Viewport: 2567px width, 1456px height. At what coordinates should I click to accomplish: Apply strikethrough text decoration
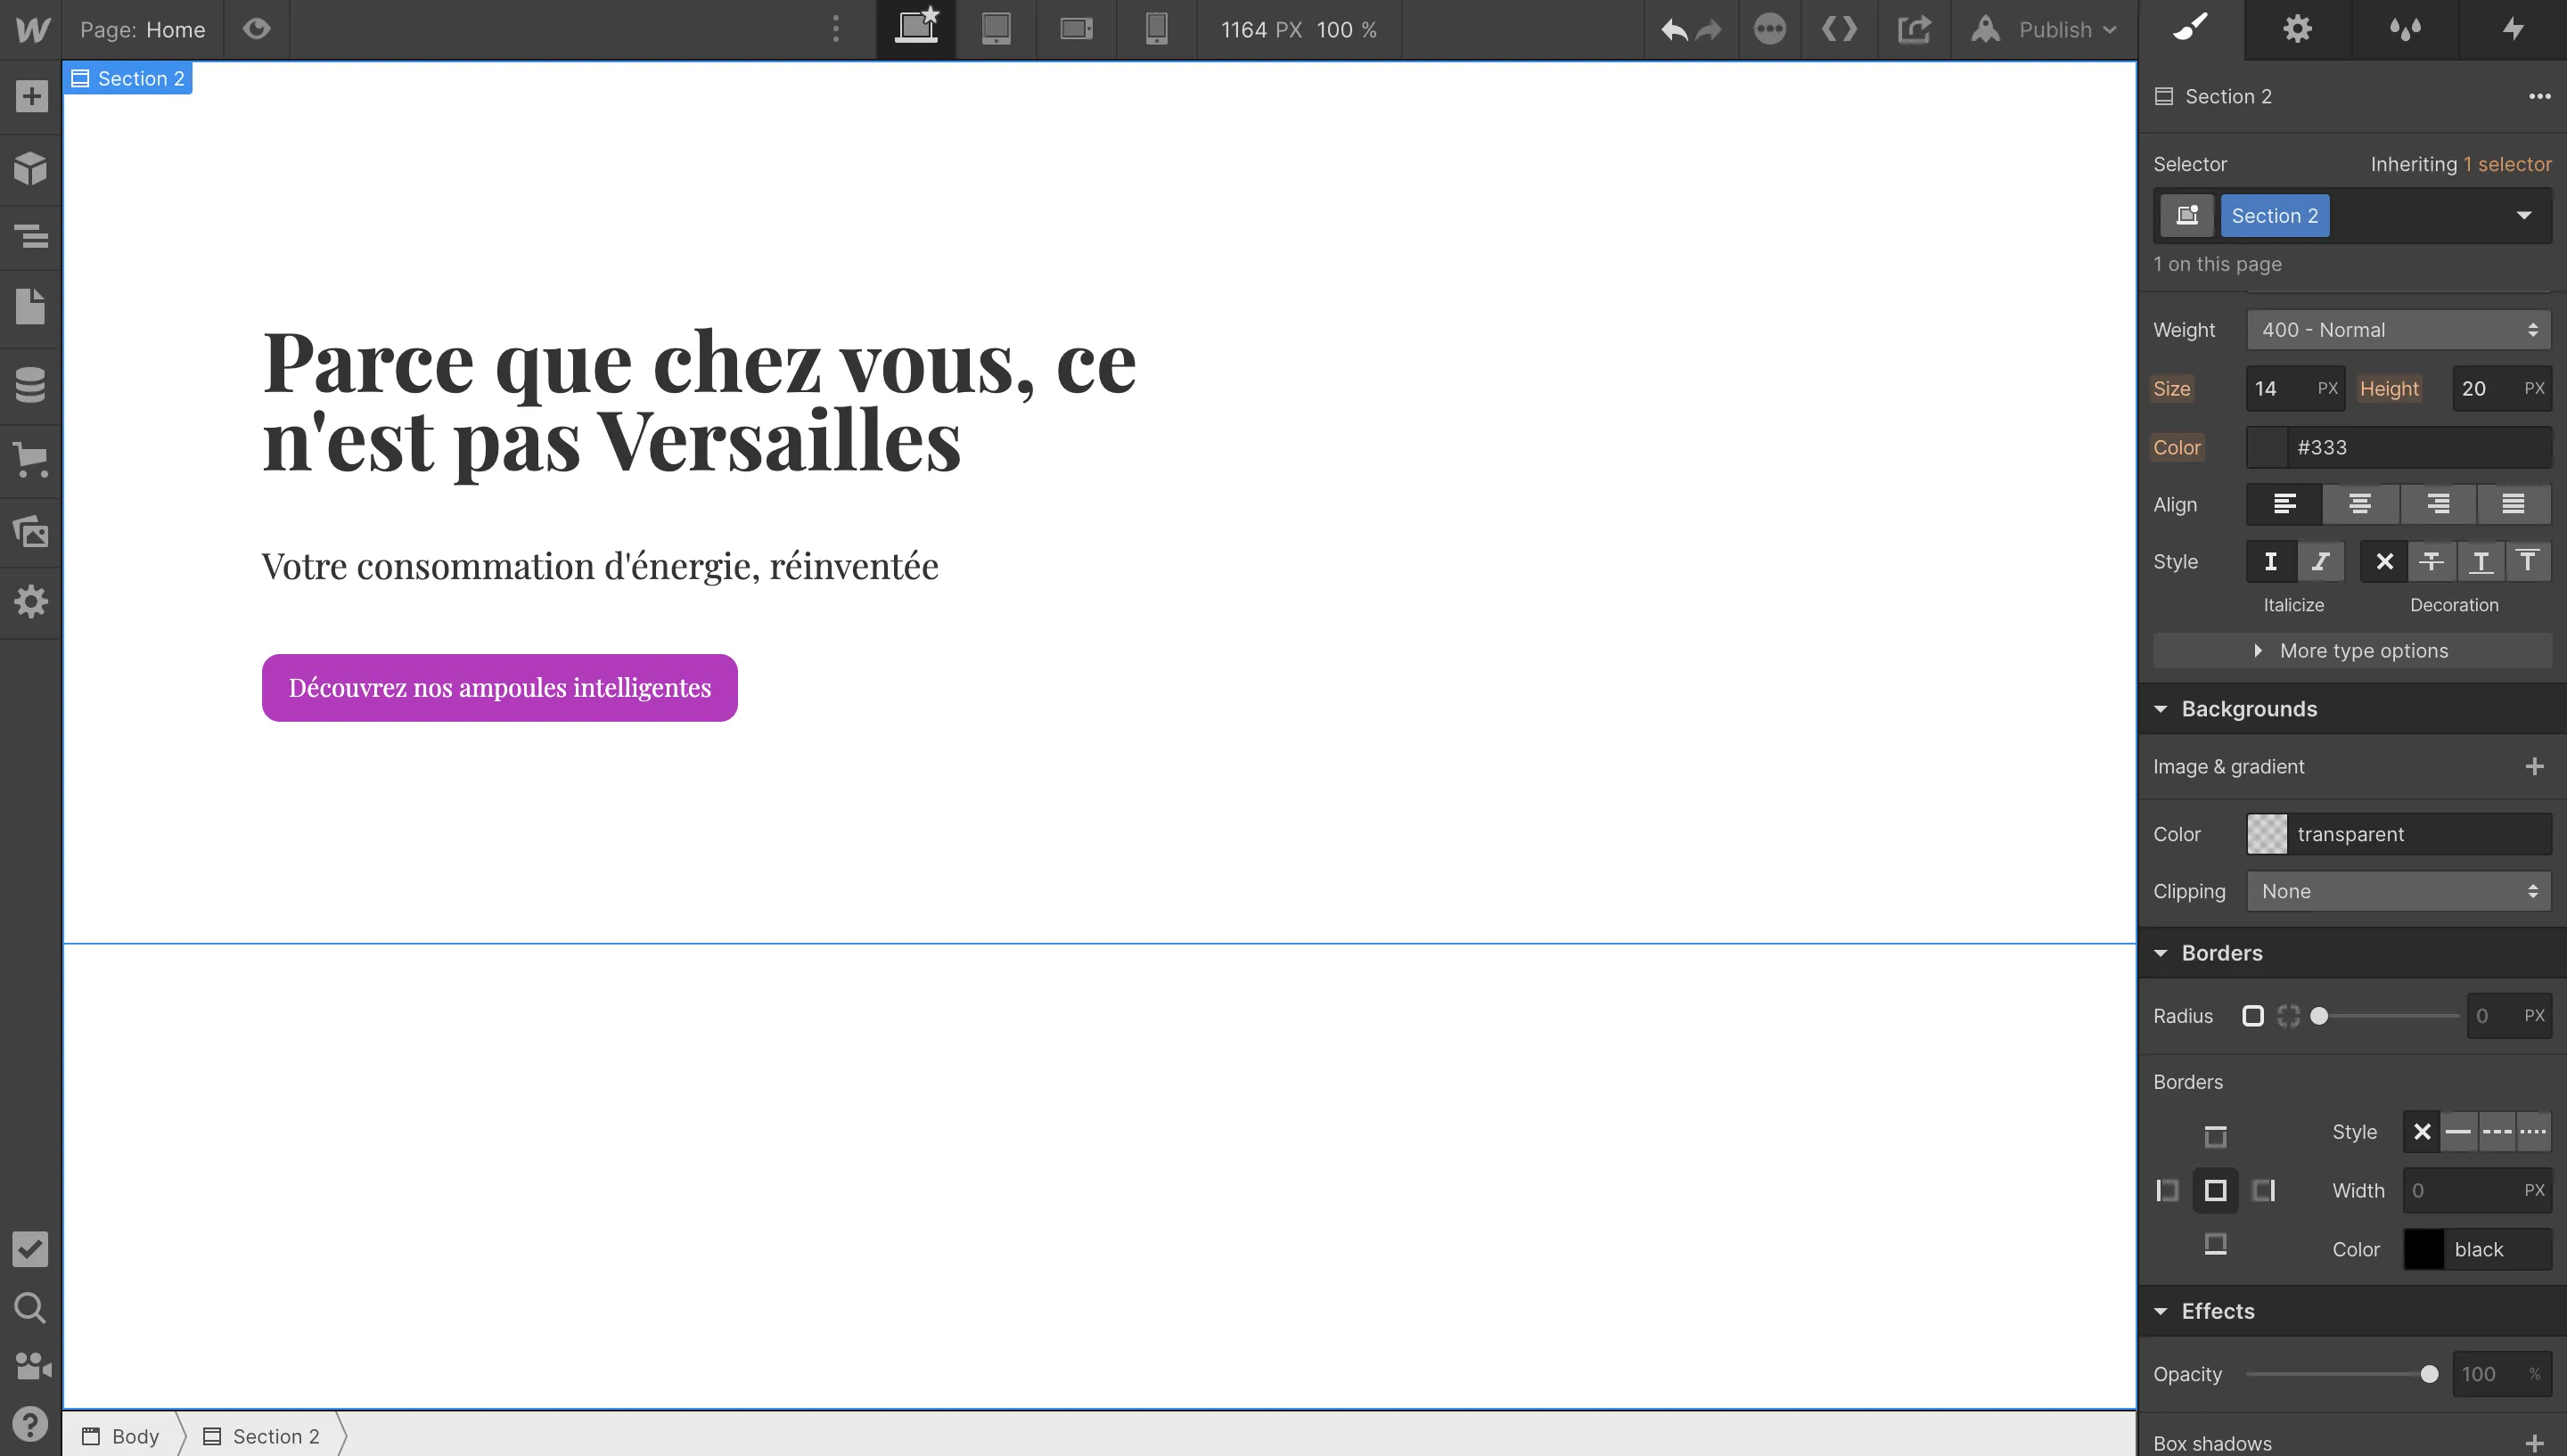click(x=2432, y=561)
